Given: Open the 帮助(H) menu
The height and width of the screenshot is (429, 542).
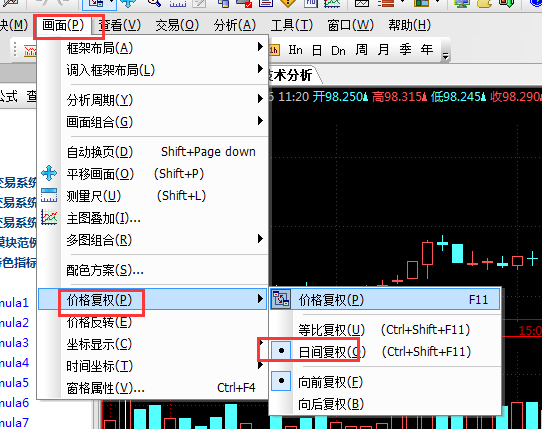Looking at the screenshot, I should tap(410, 25).
